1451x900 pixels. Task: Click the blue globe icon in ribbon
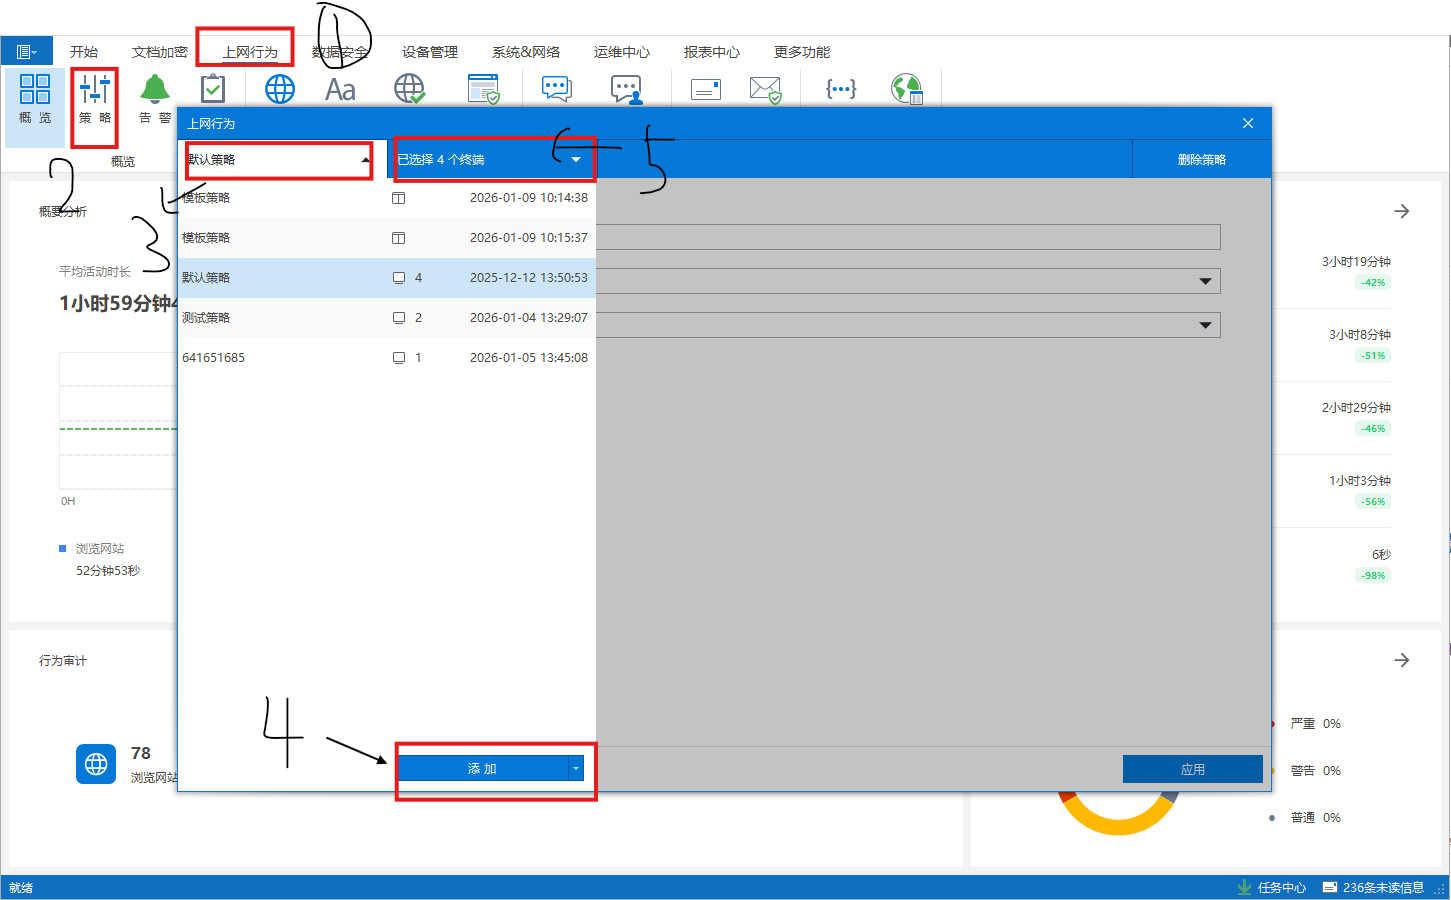[280, 90]
